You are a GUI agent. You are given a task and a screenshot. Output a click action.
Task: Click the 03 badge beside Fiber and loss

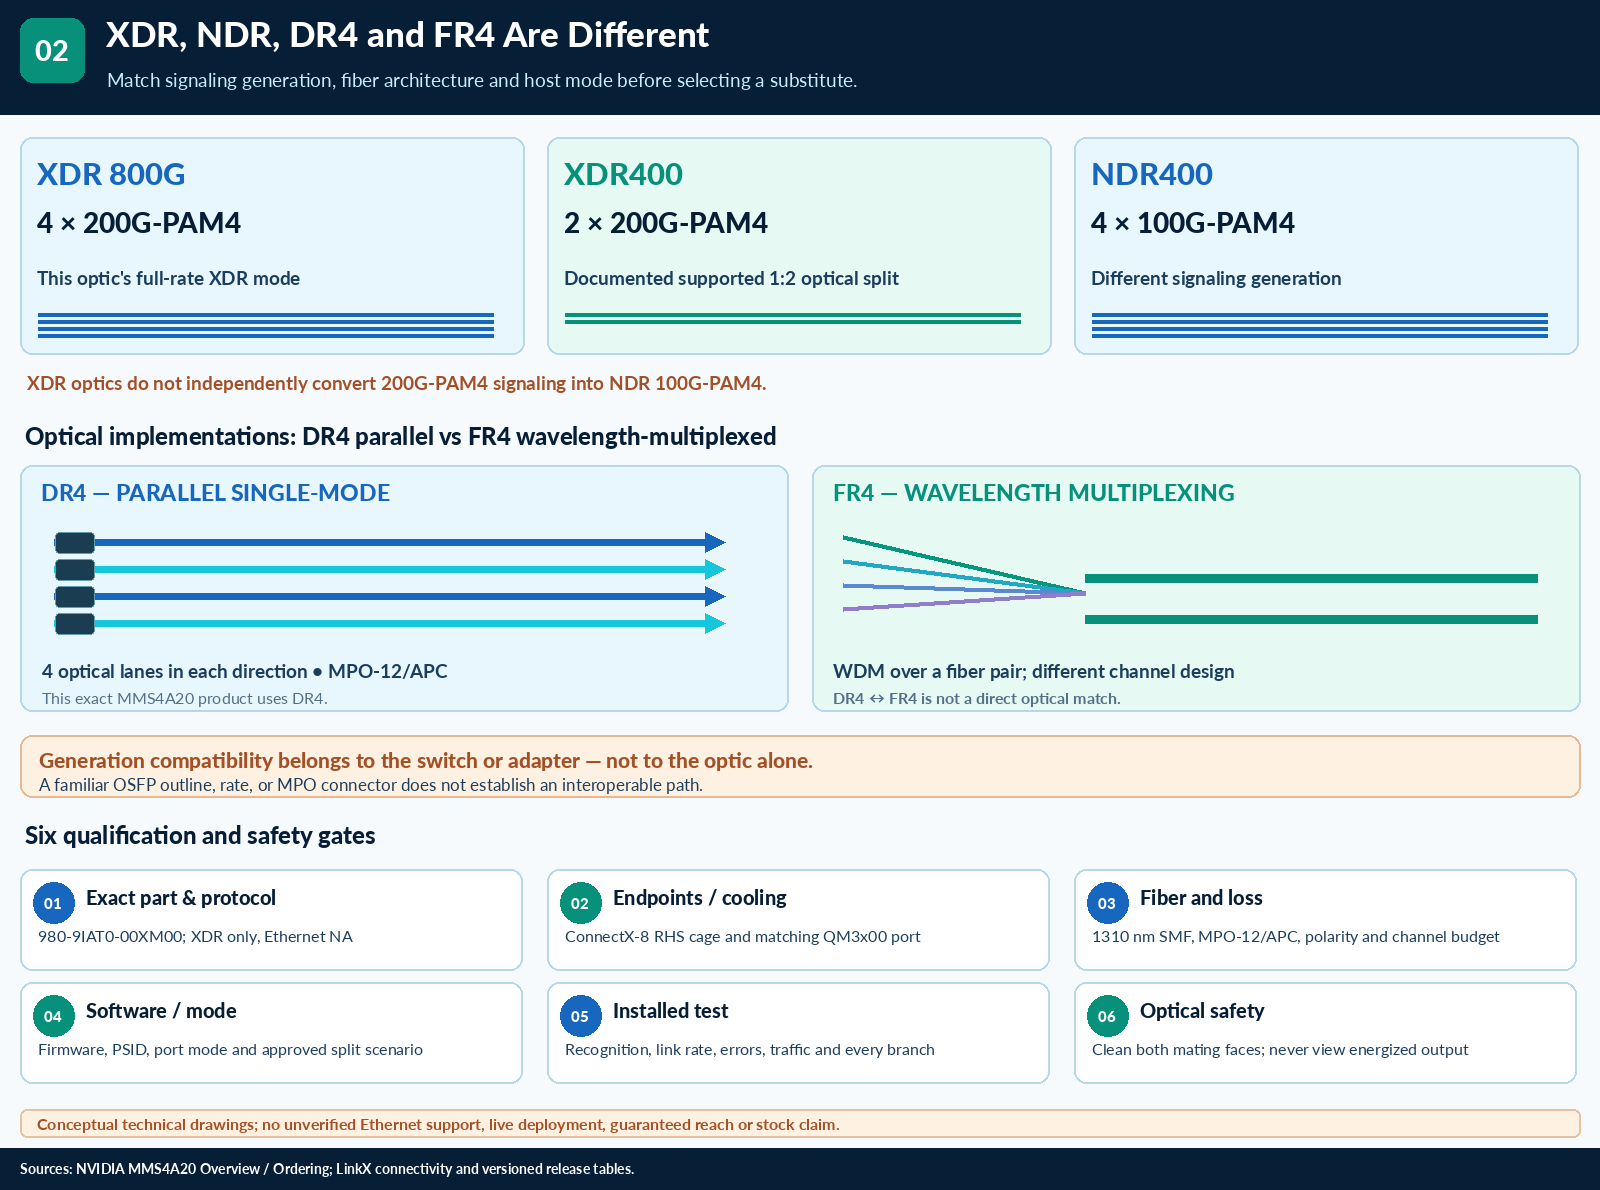1107,903
